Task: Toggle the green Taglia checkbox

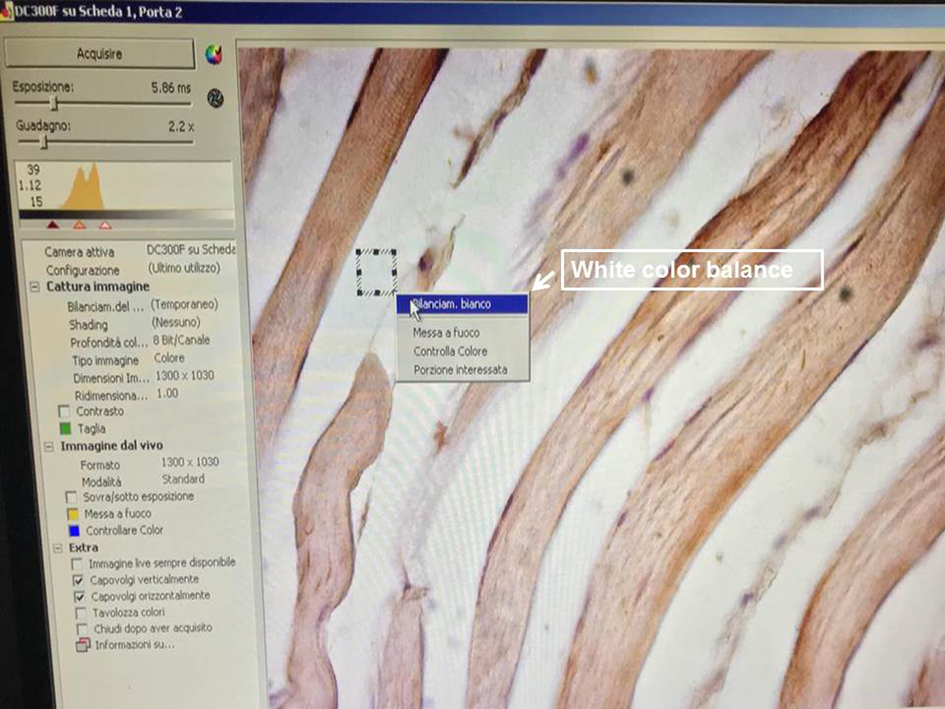Action: (65, 429)
